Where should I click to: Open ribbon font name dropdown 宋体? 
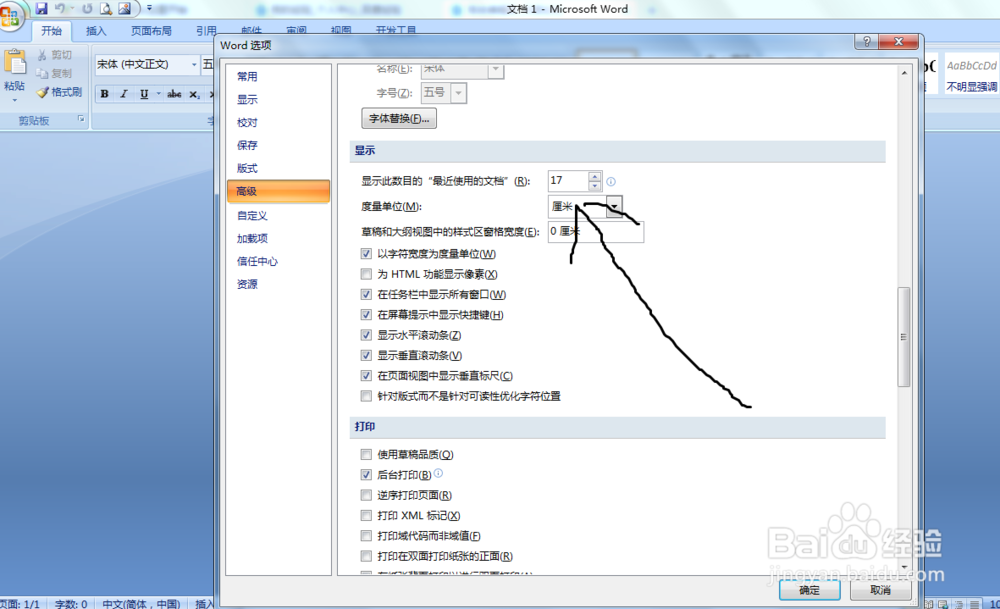[194, 64]
